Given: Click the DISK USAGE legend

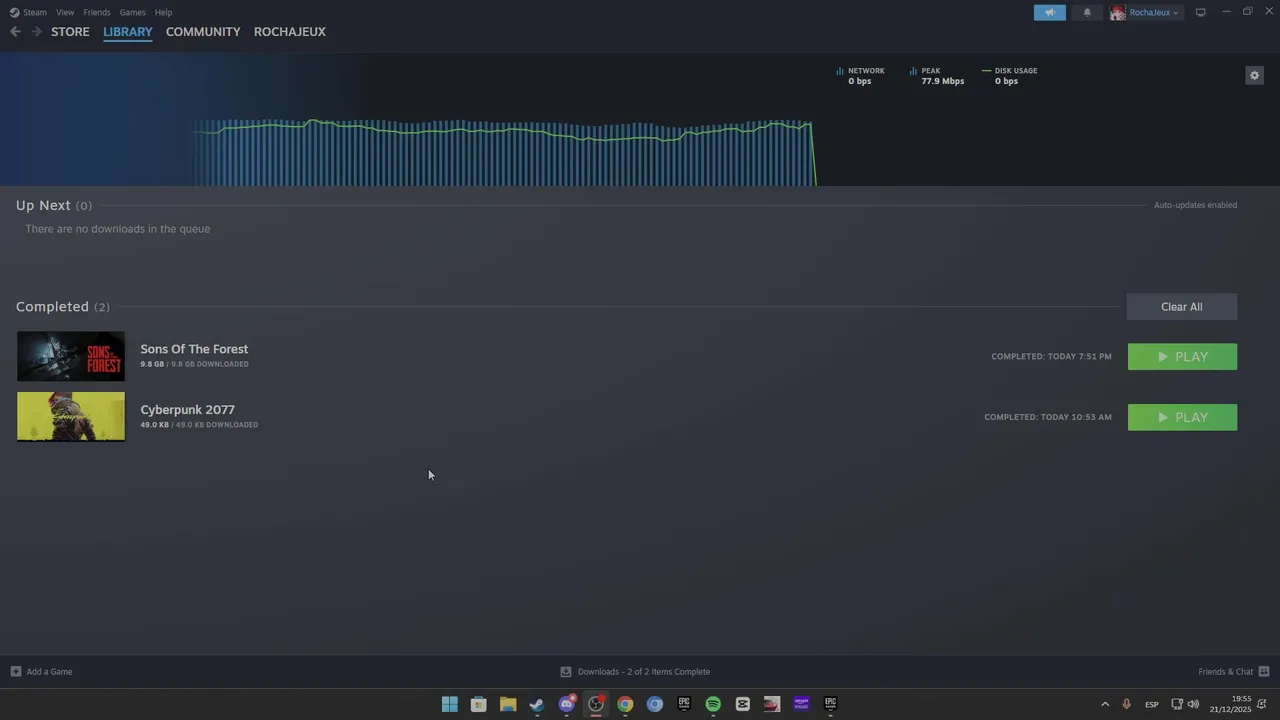Looking at the screenshot, I should point(1010,76).
